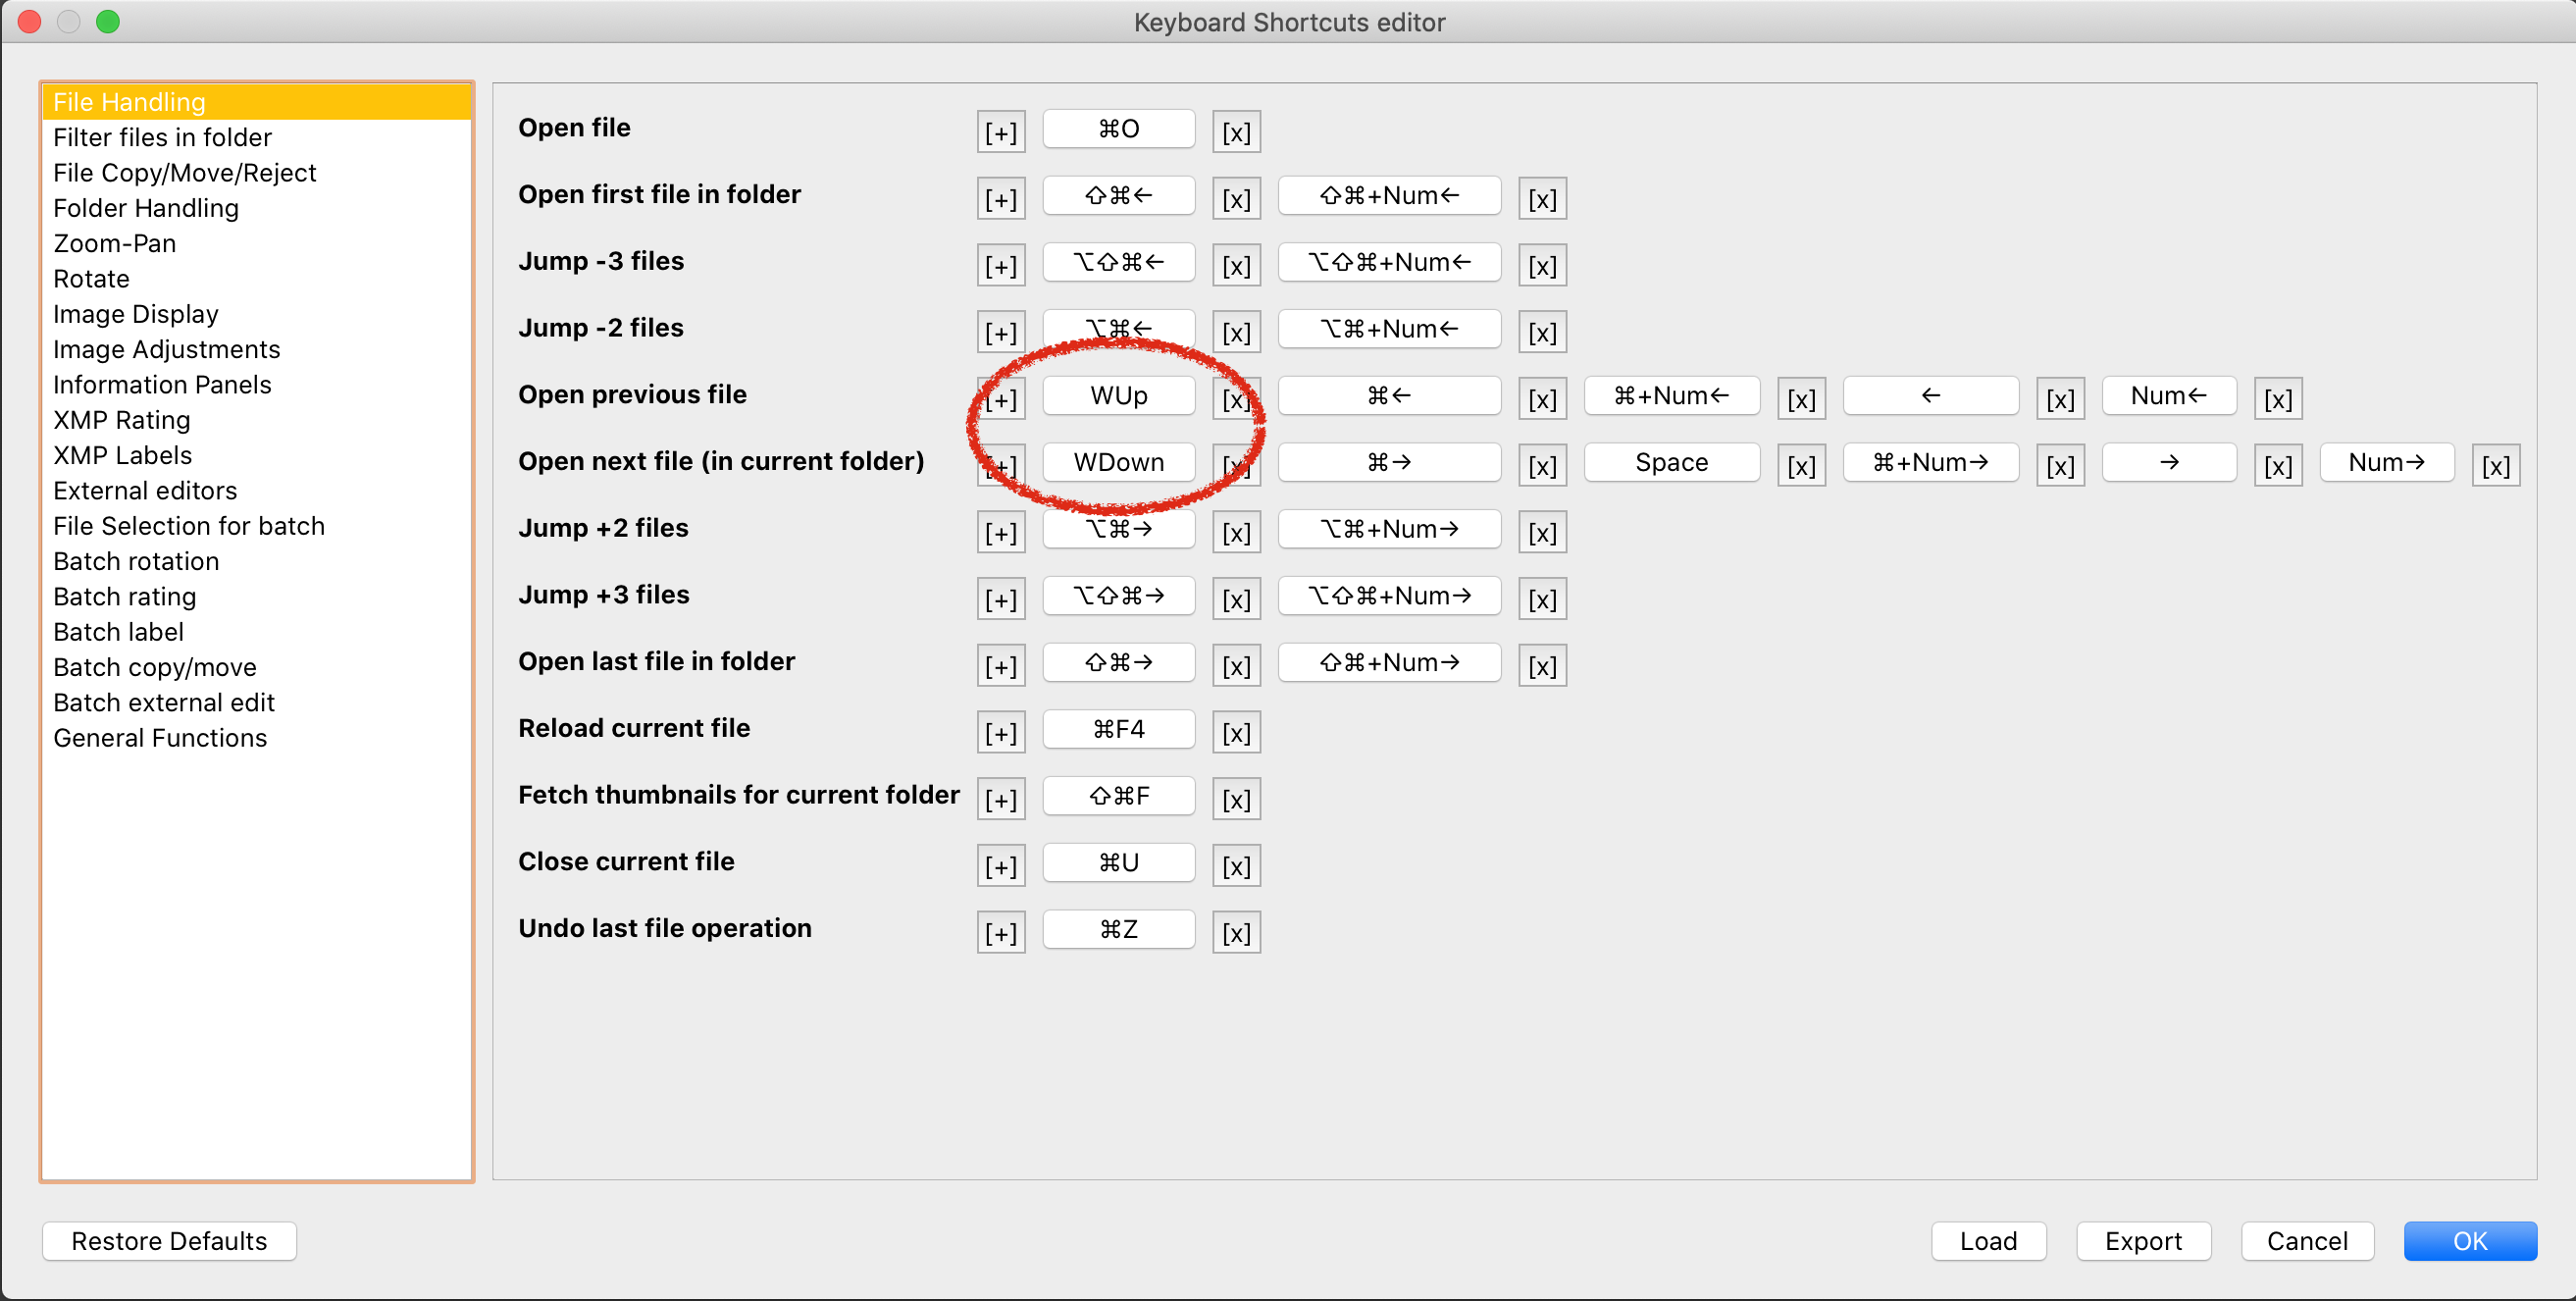Switch to General Functions category

click(160, 738)
